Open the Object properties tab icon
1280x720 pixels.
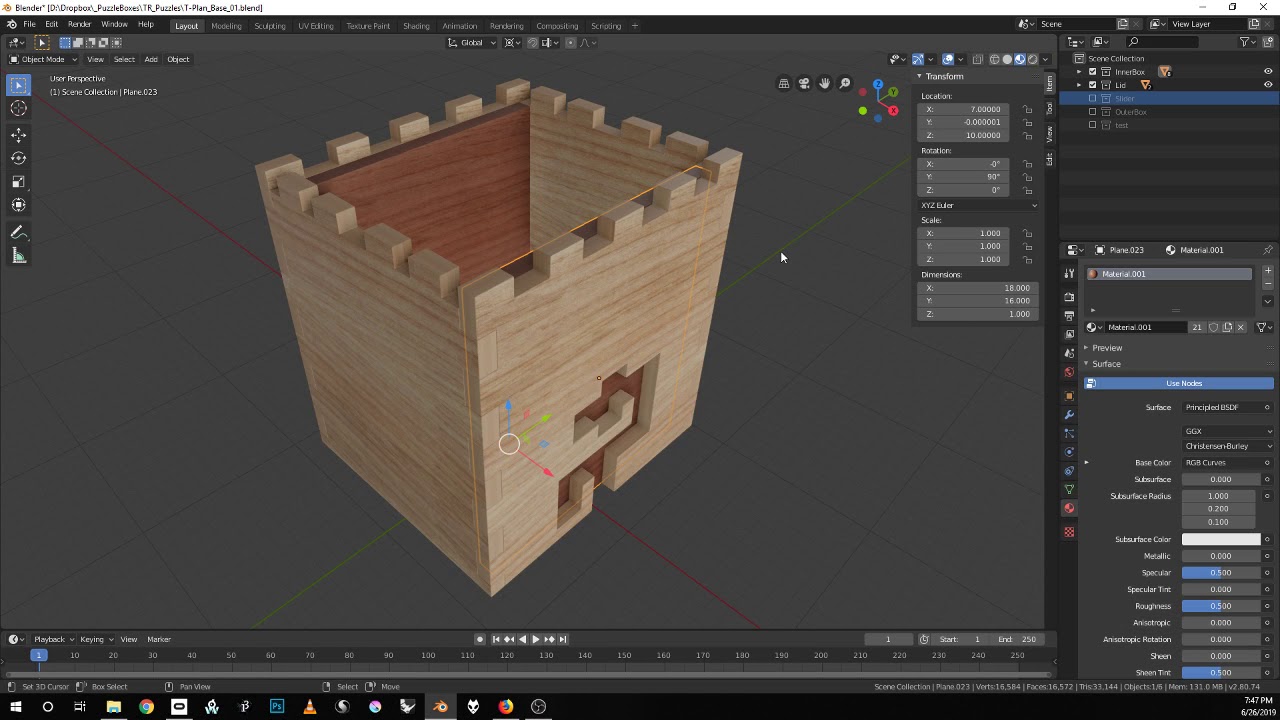(1069, 395)
